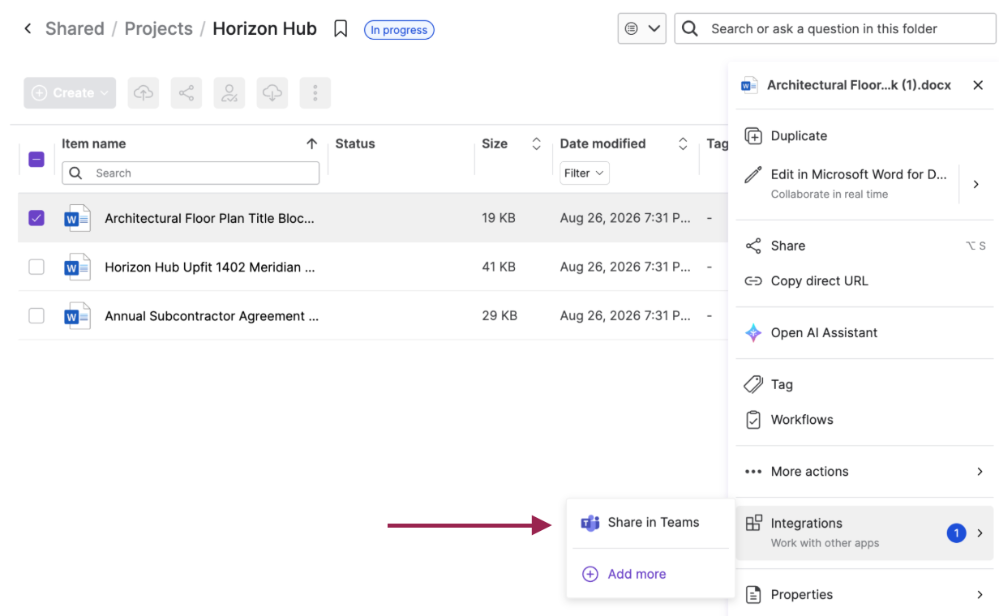
Task: Click the Item name search field
Action: [x=190, y=173]
